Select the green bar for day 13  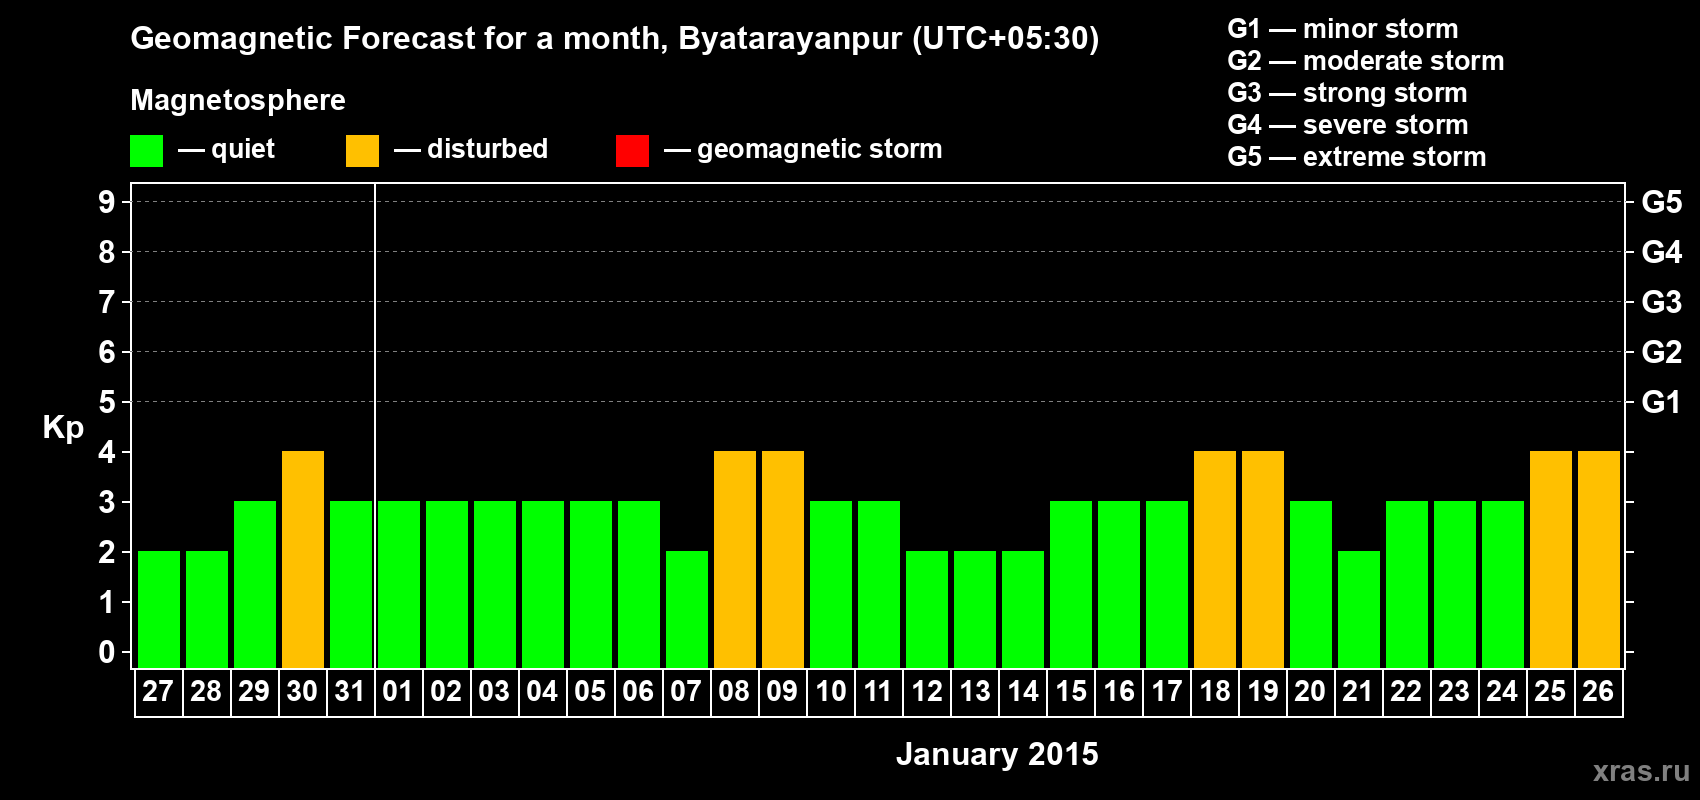tap(975, 609)
